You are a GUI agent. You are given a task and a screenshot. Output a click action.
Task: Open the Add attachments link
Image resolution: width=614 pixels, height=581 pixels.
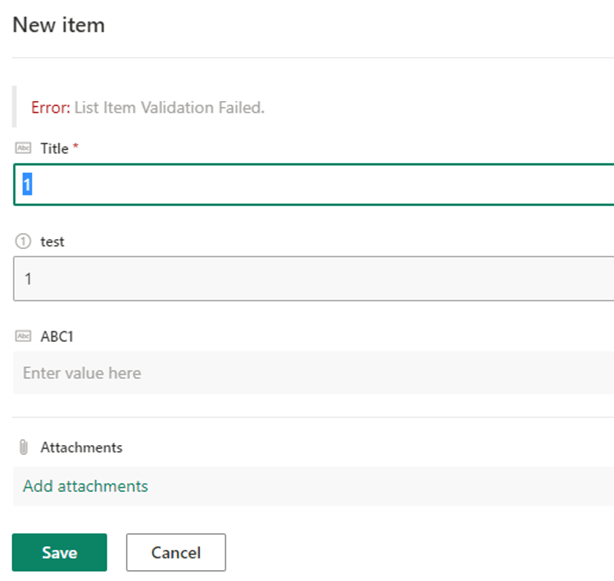click(x=86, y=486)
